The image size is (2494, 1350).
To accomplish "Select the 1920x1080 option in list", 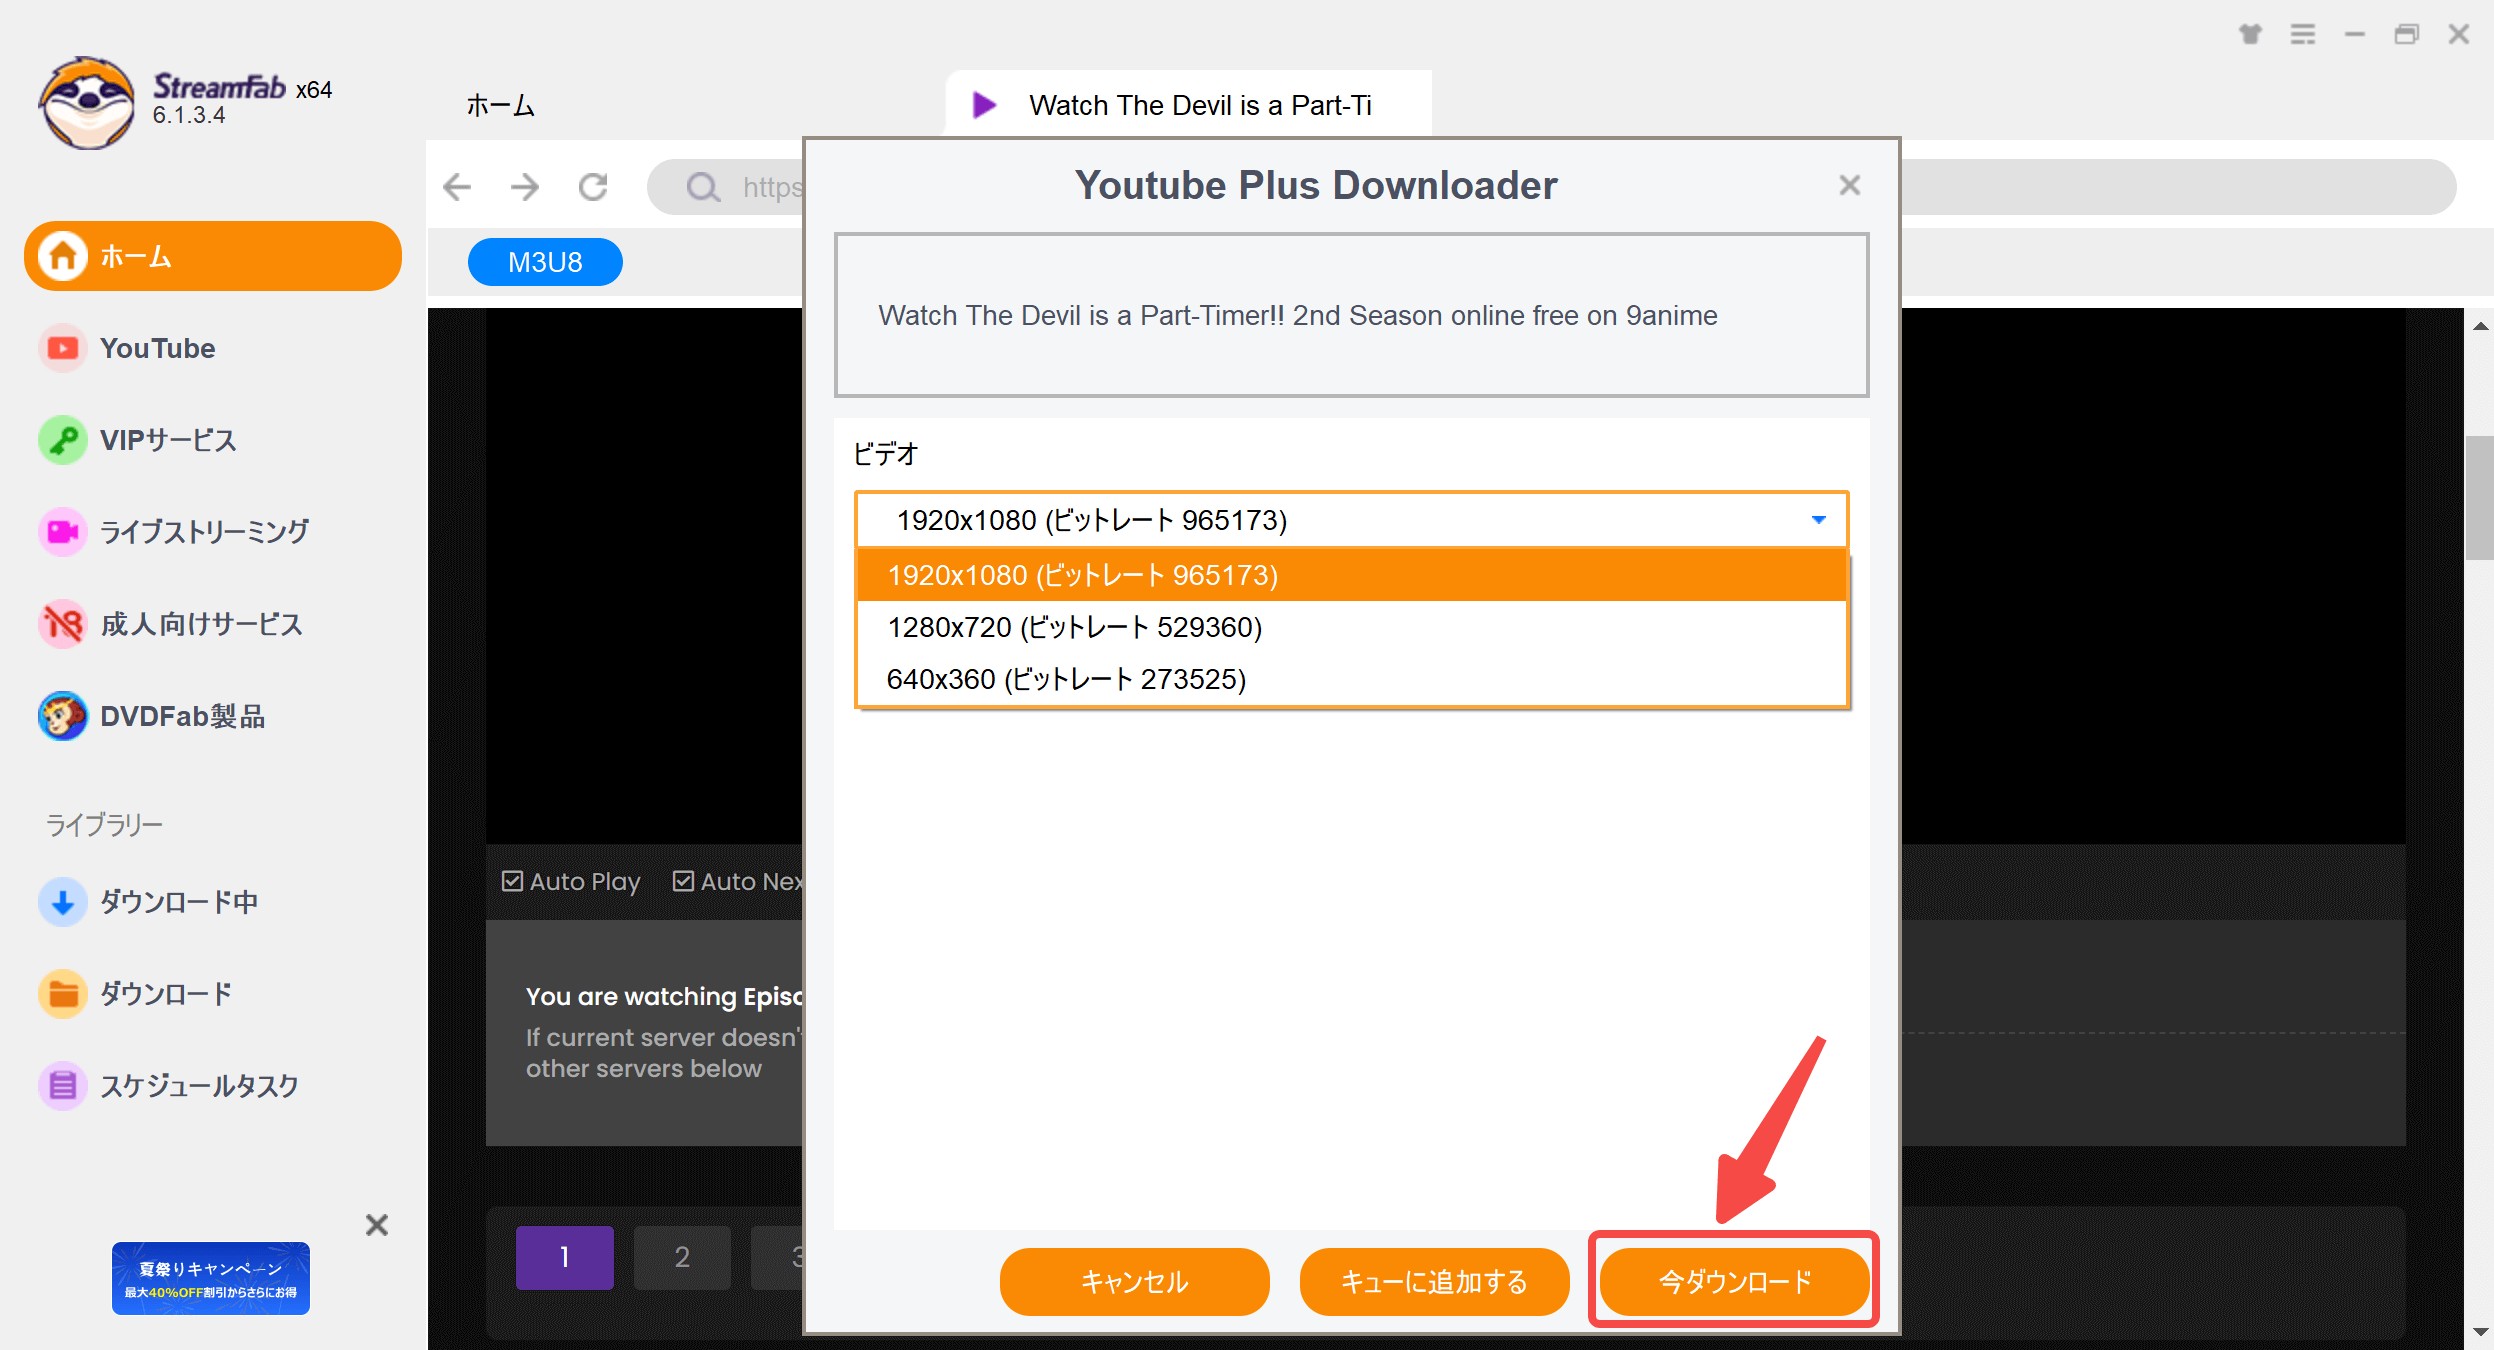I will [1351, 575].
